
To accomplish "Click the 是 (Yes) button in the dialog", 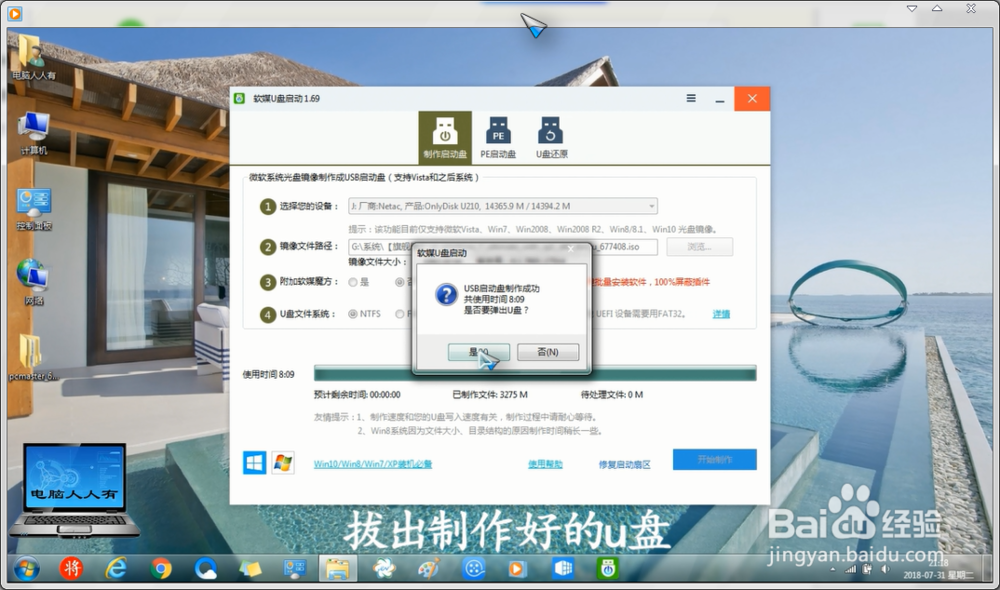I will pyautogui.click(x=478, y=352).
